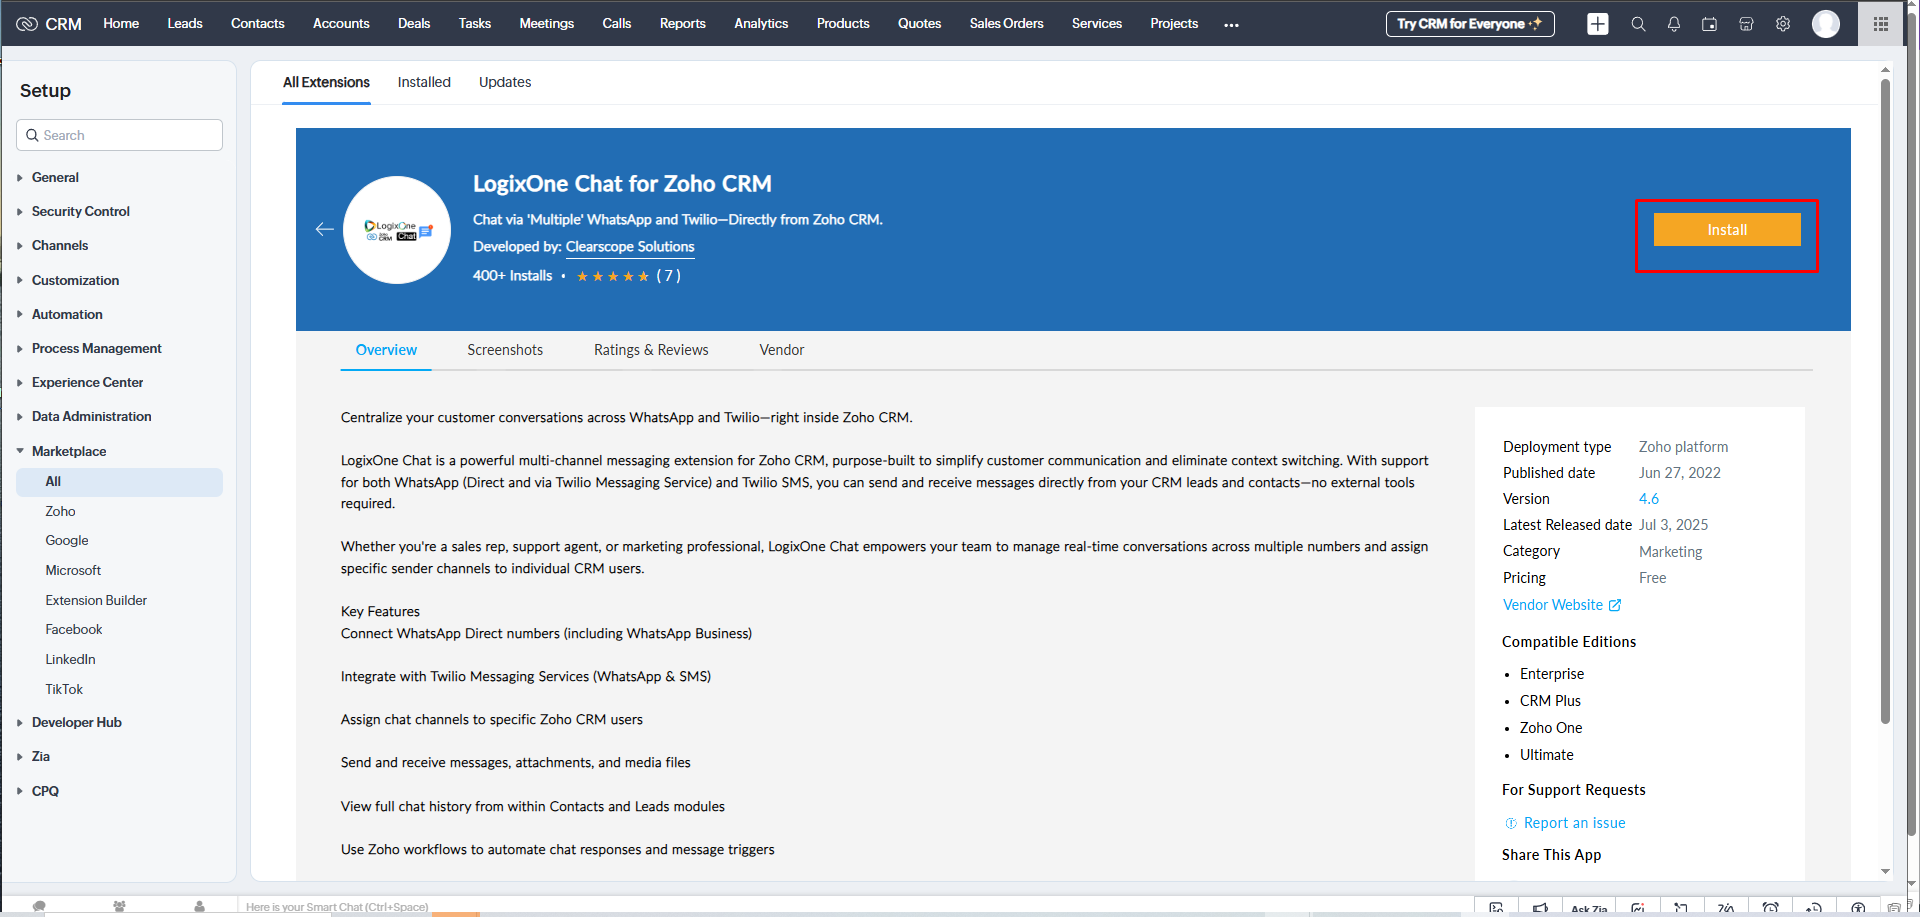Open the Home module
Screen dimensions: 1920x917
tap(121, 23)
